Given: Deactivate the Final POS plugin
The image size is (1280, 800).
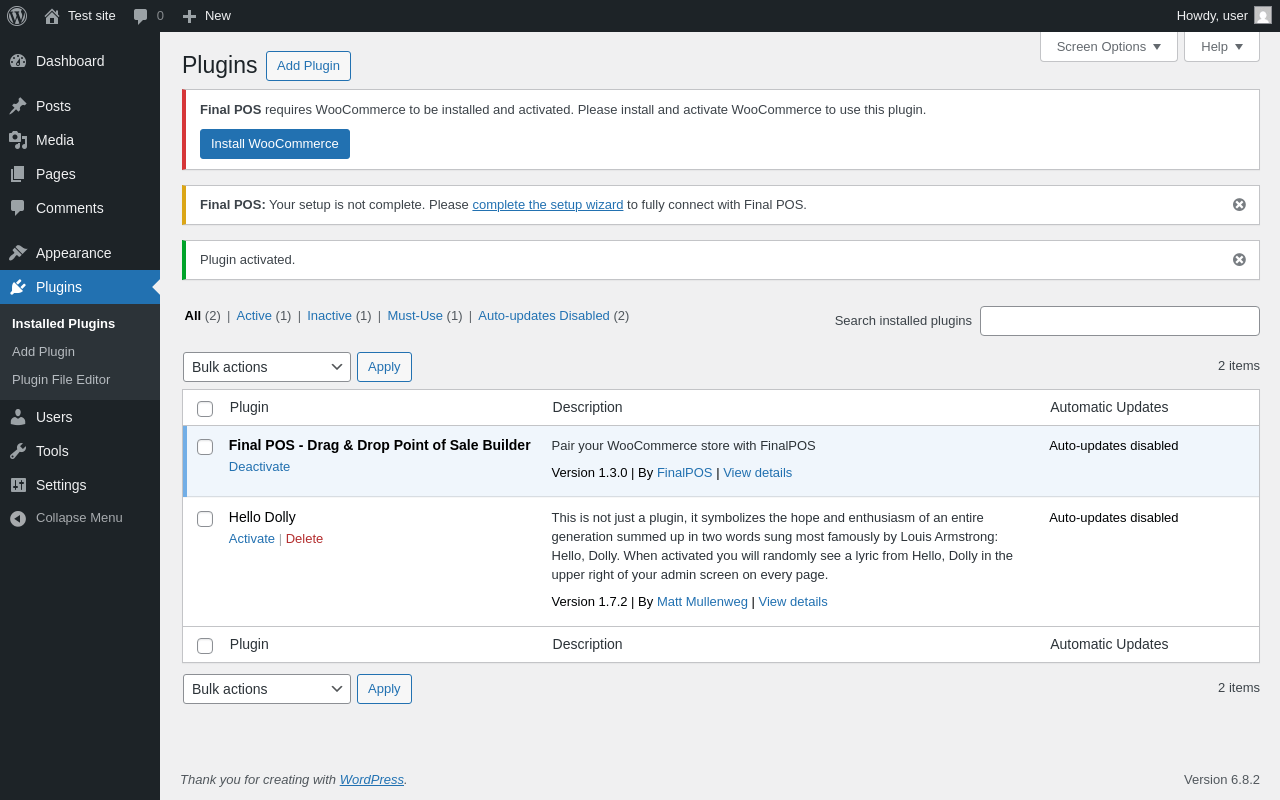Looking at the screenshot, I should [x=259, y=467].
